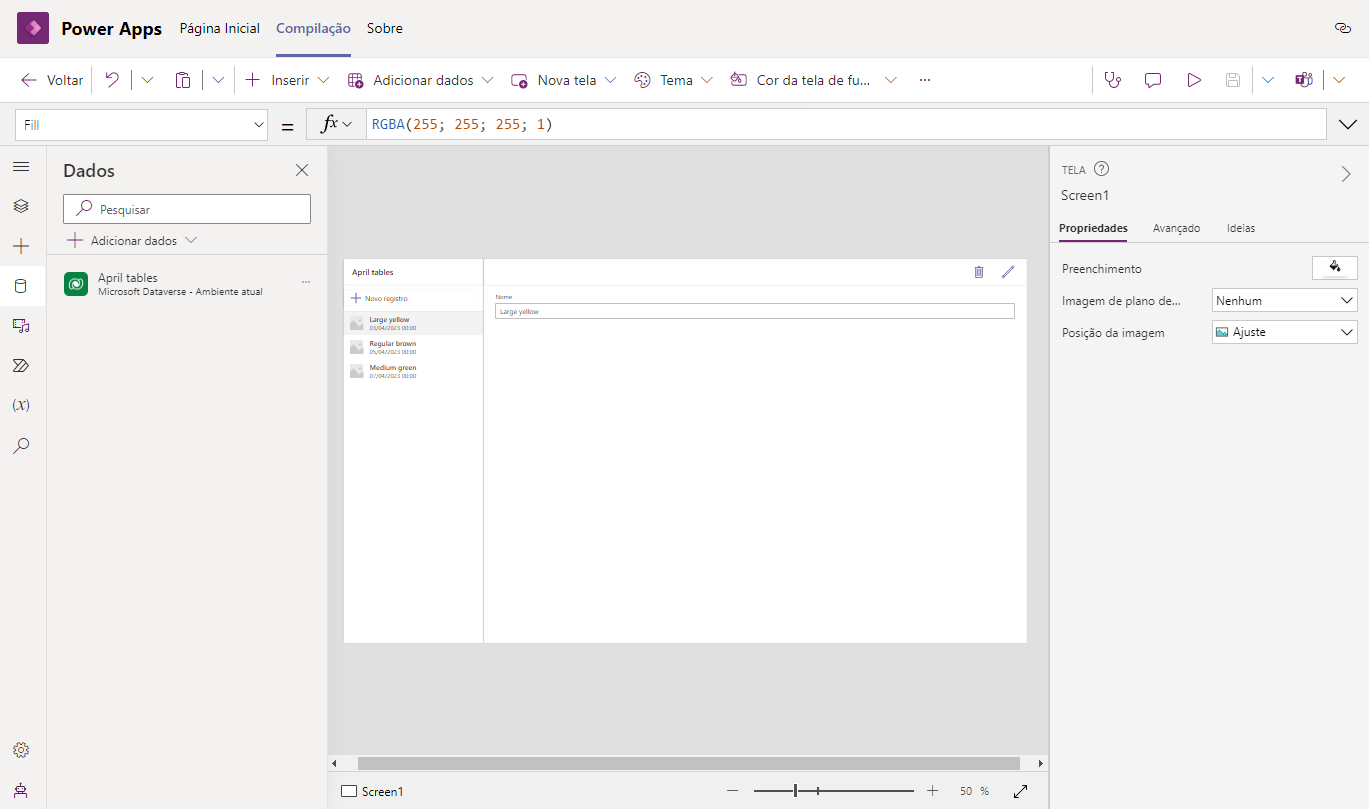Open the toolbar overflow ellipsis menu
The width and height of the screenshot is (1369, 809).
(x=925, y=80)
